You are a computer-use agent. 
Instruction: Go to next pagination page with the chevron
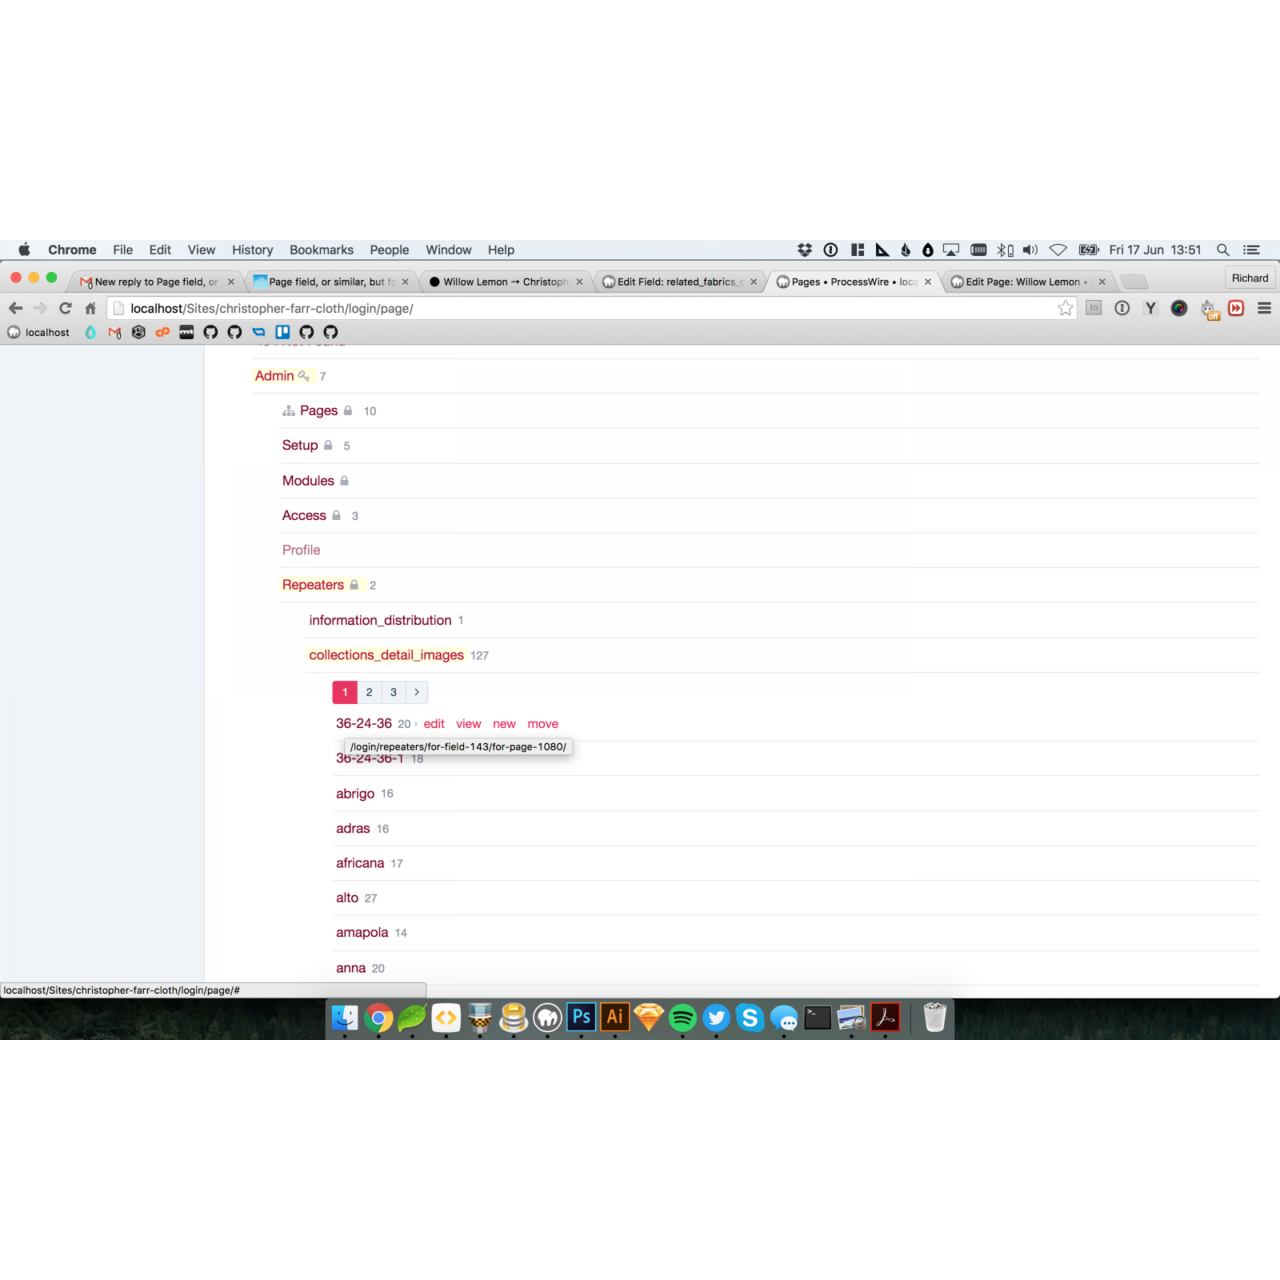[x=417, y=692]
